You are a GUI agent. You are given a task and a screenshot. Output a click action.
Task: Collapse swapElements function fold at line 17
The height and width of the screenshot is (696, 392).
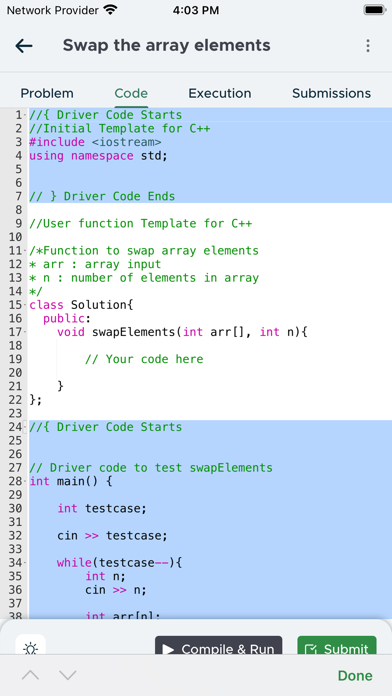click(25, 332)
